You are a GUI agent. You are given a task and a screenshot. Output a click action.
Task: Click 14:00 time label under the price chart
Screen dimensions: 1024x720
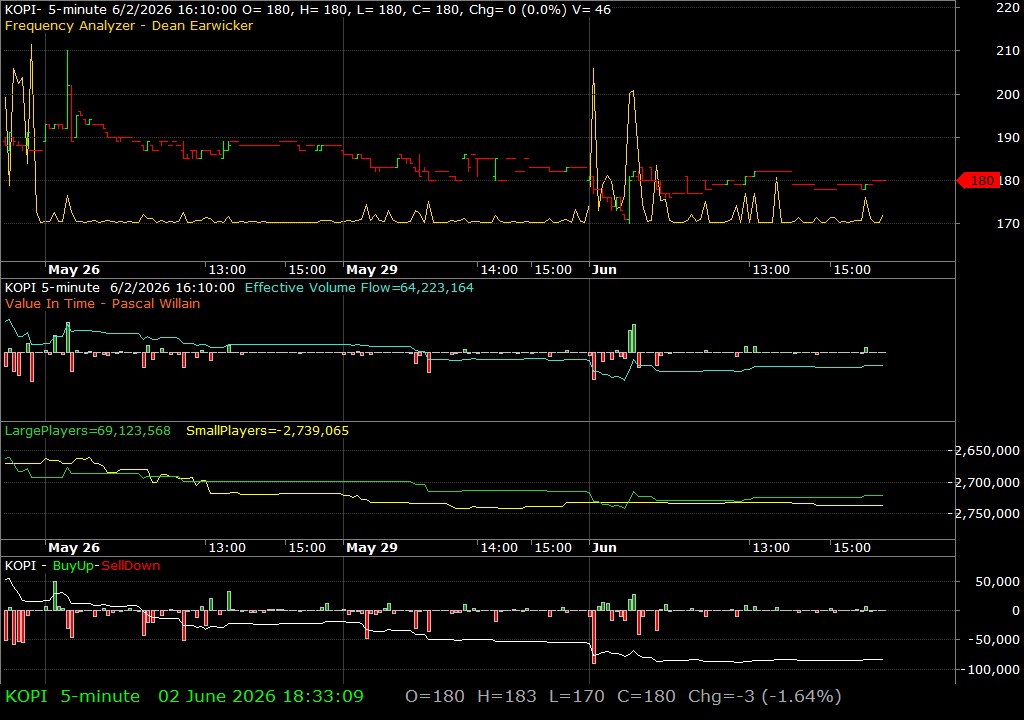(499, 269)
